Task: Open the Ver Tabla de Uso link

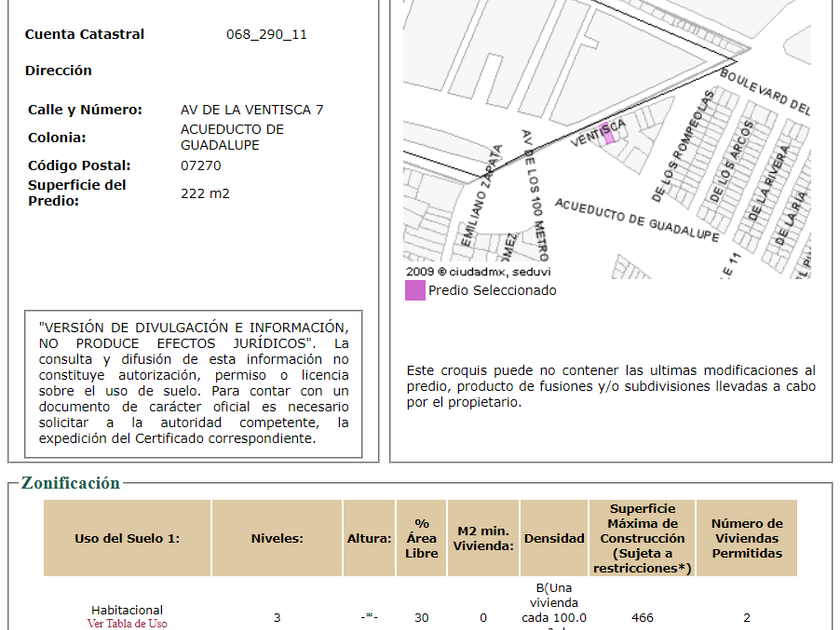Action: click(127, 624)
